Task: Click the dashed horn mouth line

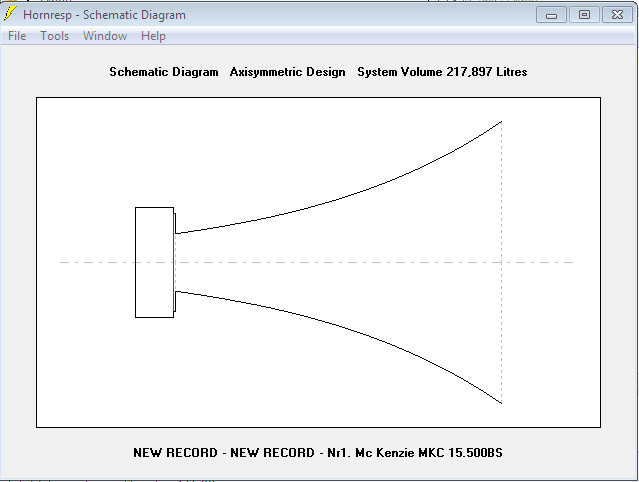Action: 502,262
